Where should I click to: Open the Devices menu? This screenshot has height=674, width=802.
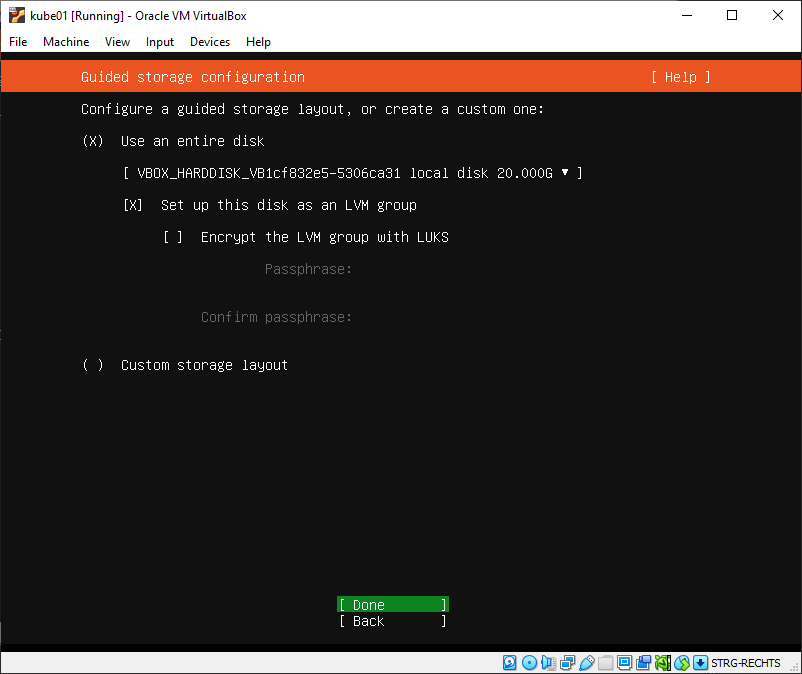[210, 42]
